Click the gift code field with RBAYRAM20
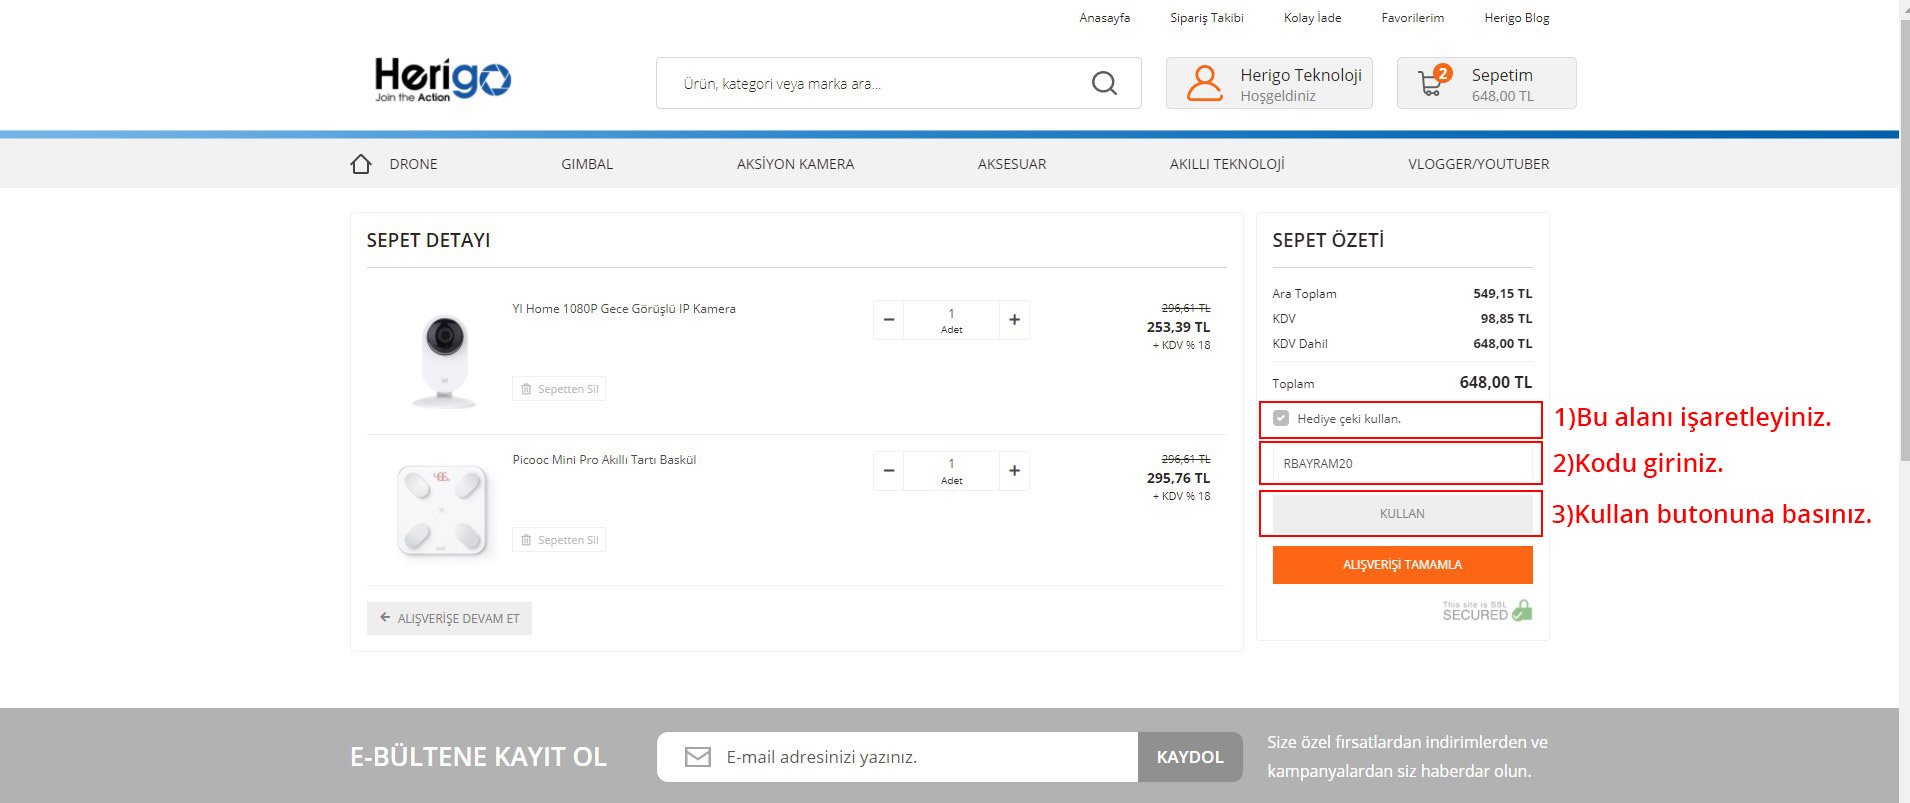This screenshot has height=803, width=1910. [1402, 463]
